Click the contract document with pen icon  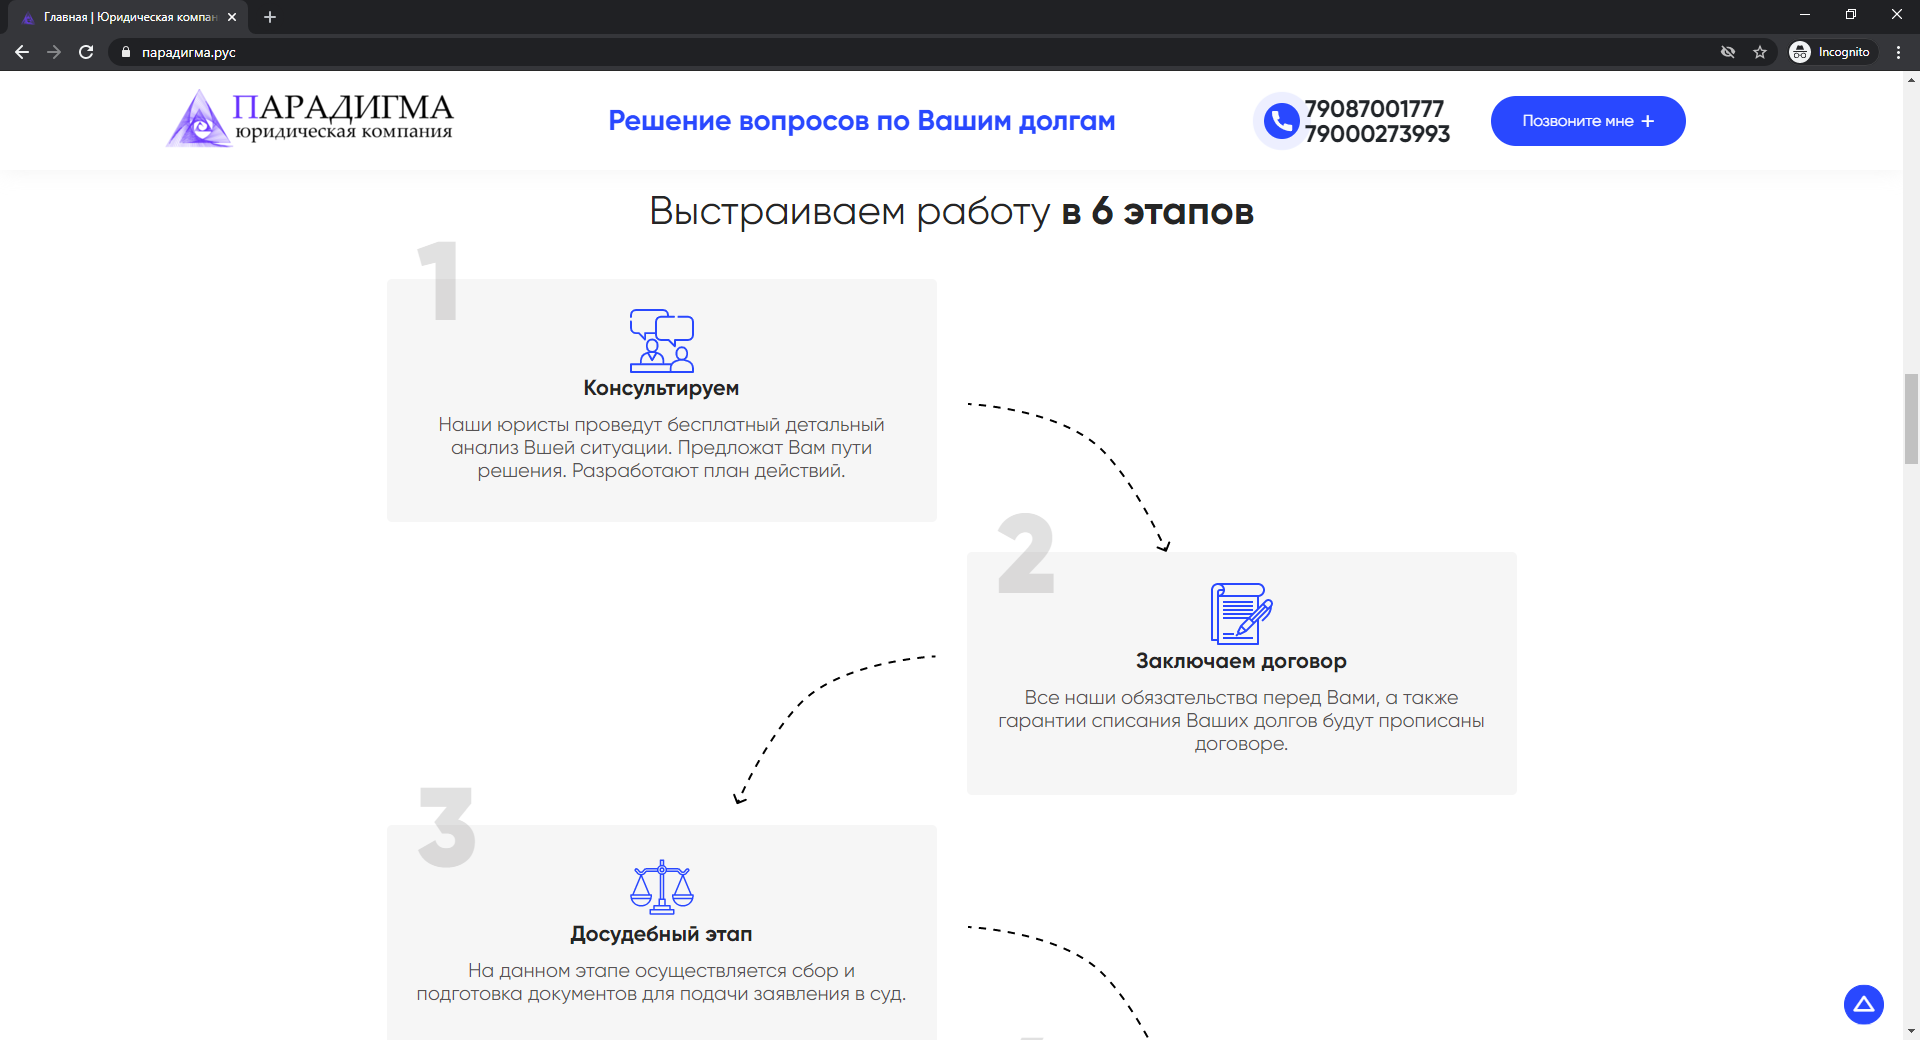[x=1241, y=613]
